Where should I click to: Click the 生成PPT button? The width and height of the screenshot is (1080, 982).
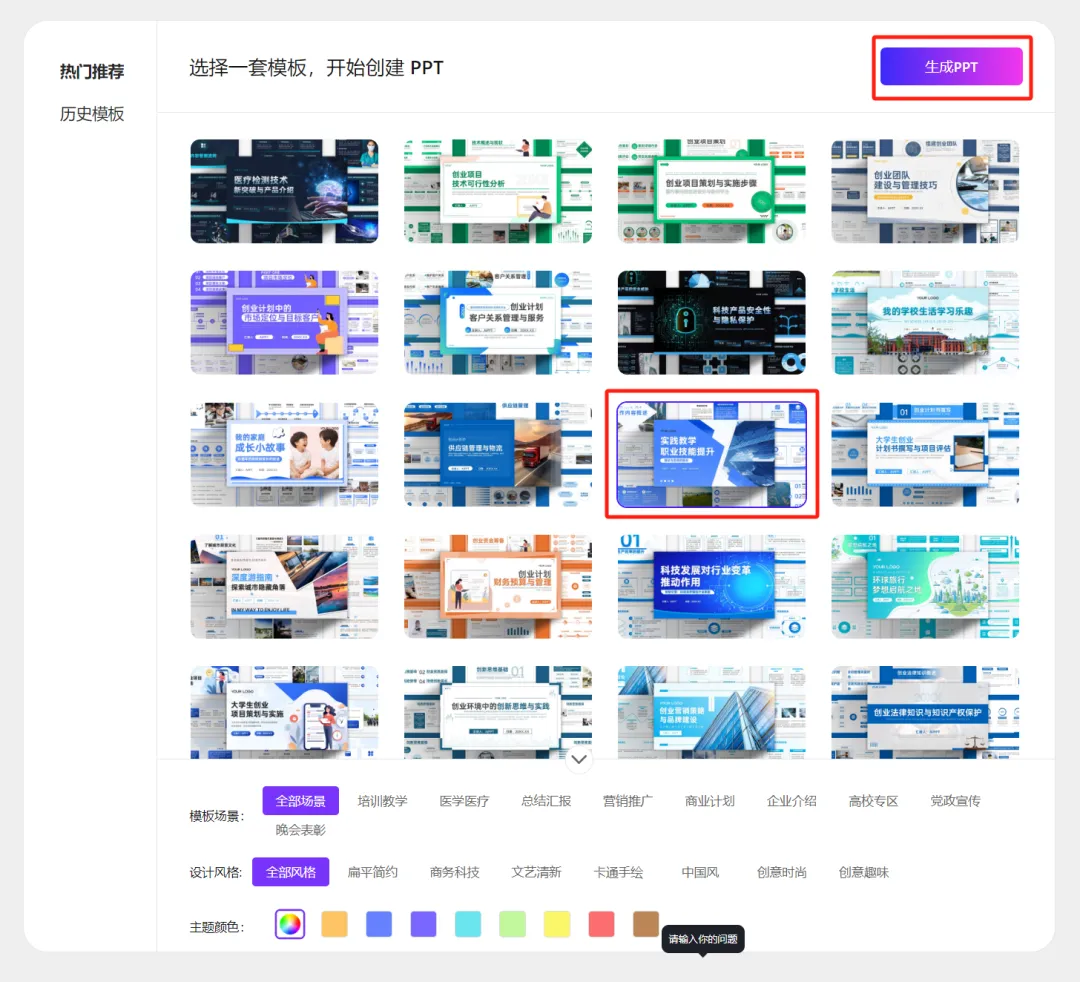(x=951, y=67)
